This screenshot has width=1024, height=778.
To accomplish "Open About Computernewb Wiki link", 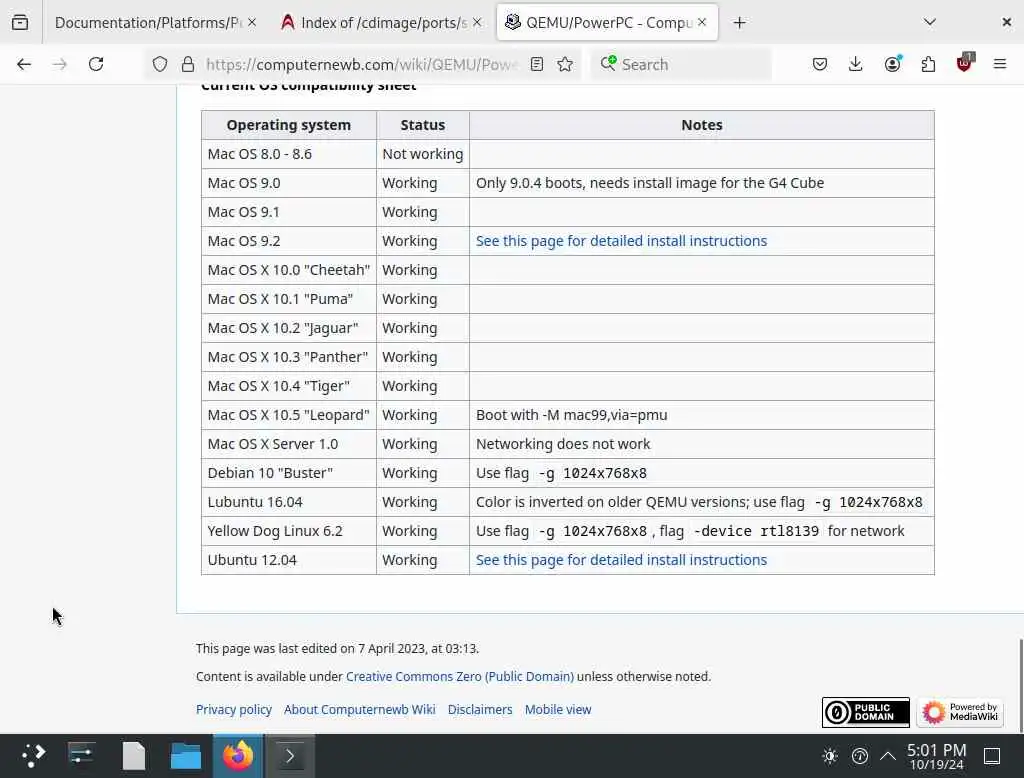I will click(359, 709).
